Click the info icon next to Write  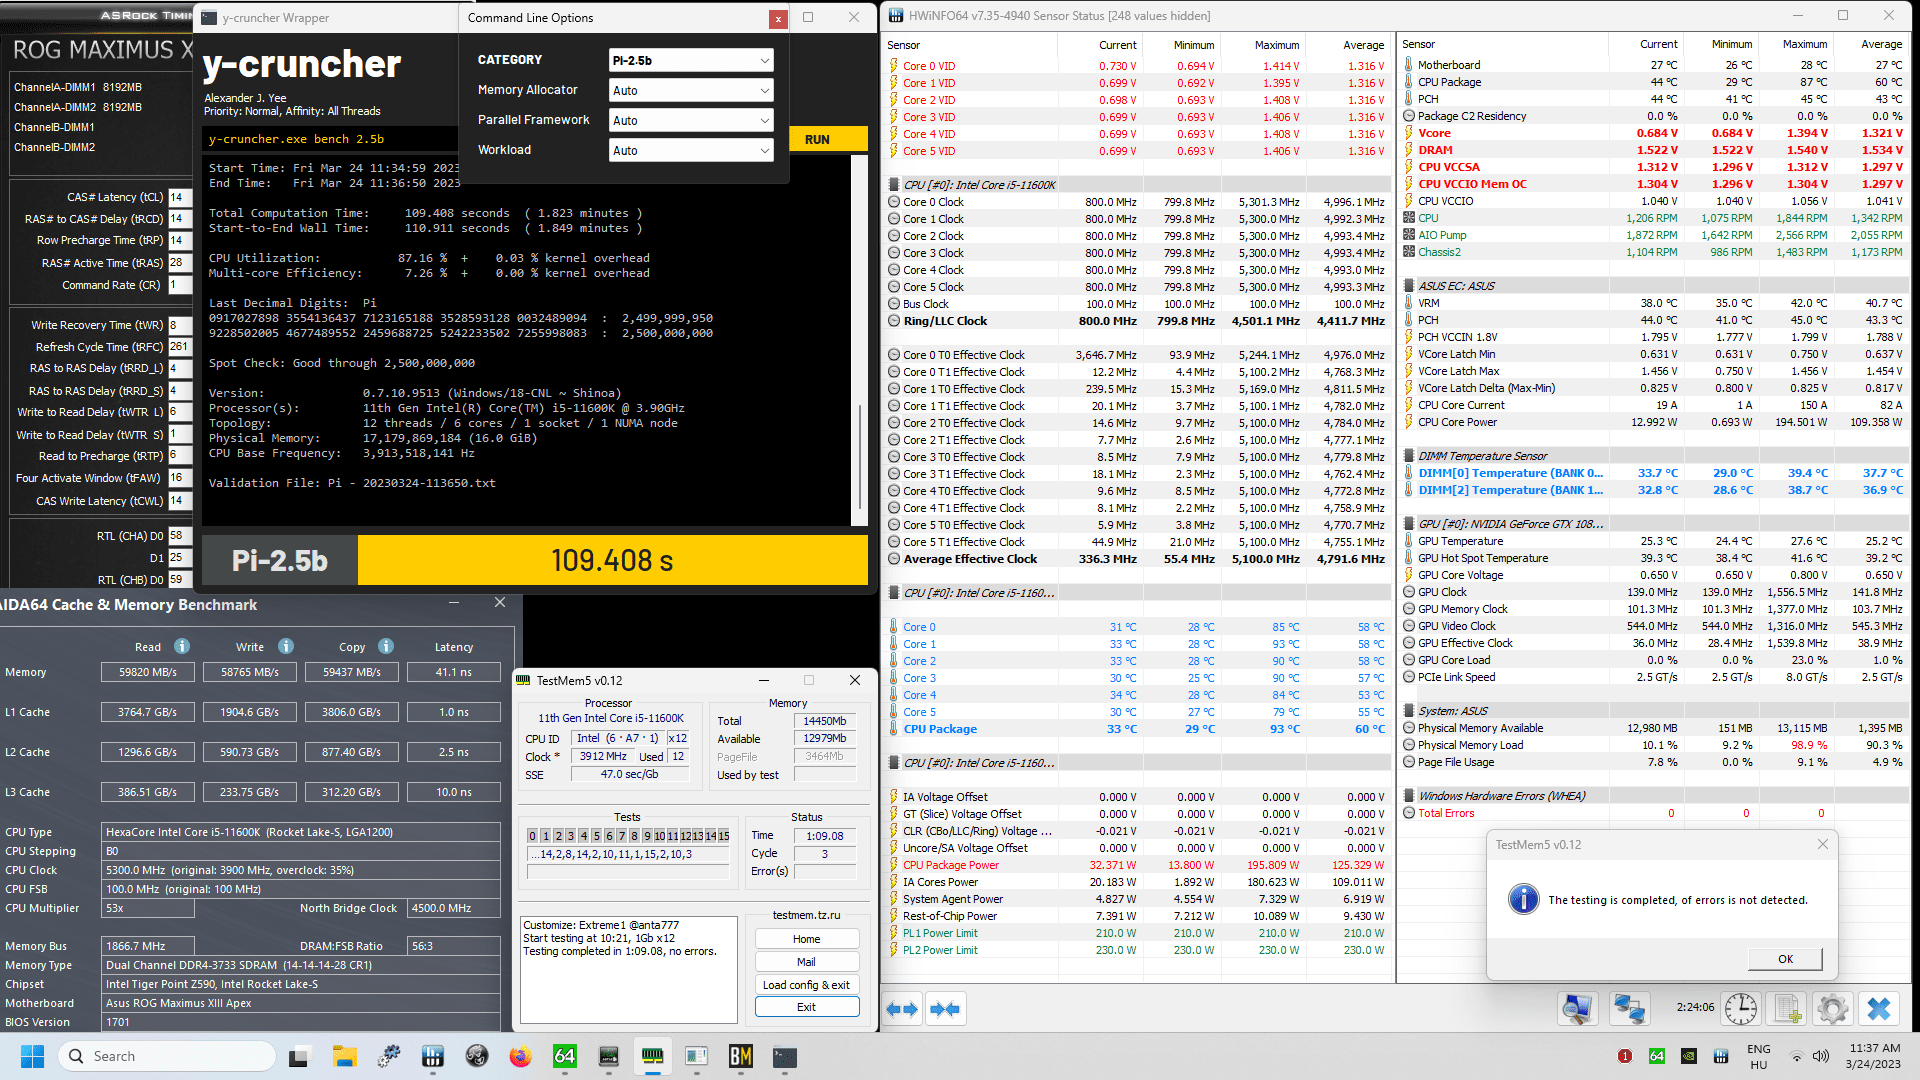tap(286, 646)
